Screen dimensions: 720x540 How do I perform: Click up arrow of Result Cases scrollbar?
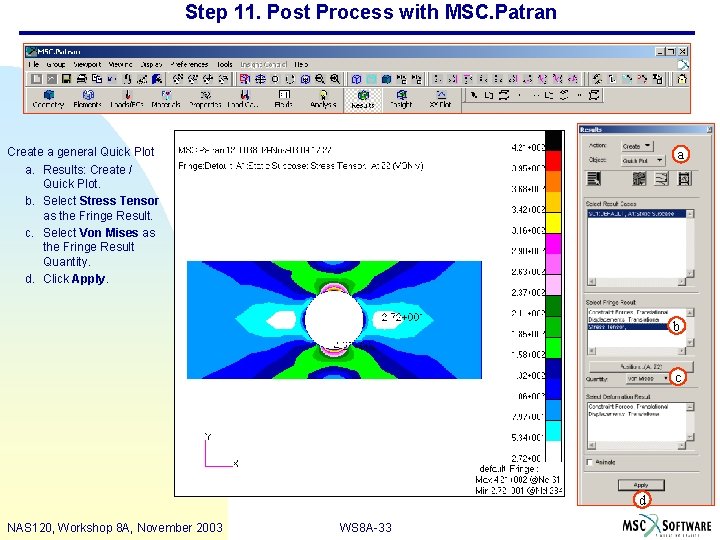(x=690, y=214)
